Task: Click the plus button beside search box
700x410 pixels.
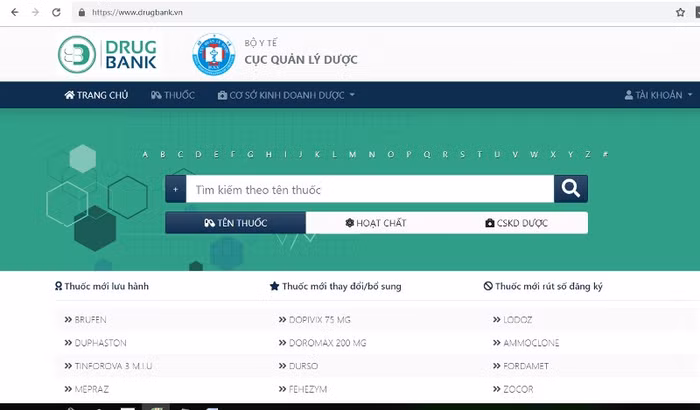Action: 175,189
